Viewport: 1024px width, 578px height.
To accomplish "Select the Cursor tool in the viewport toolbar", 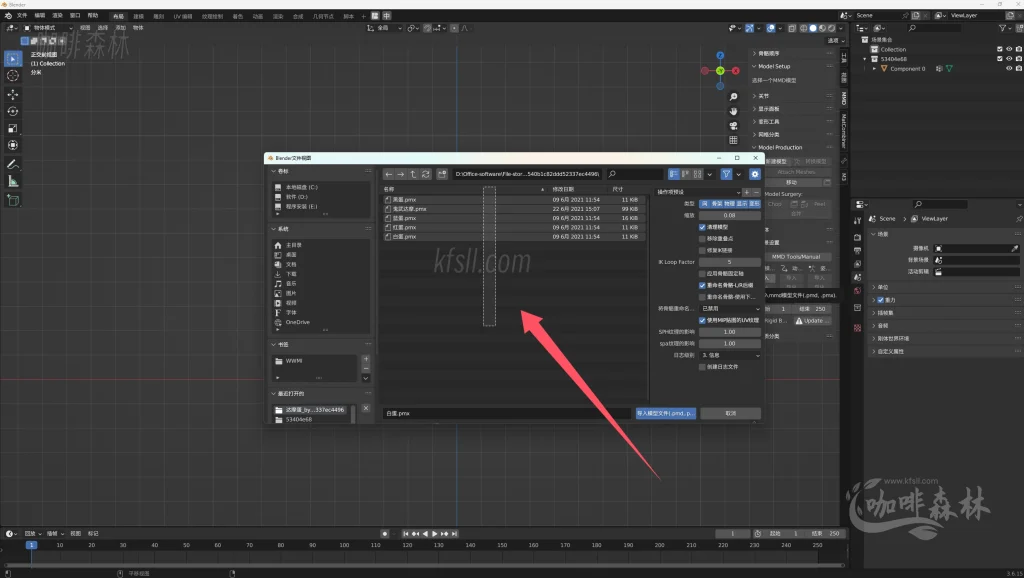I will (13, 76).
